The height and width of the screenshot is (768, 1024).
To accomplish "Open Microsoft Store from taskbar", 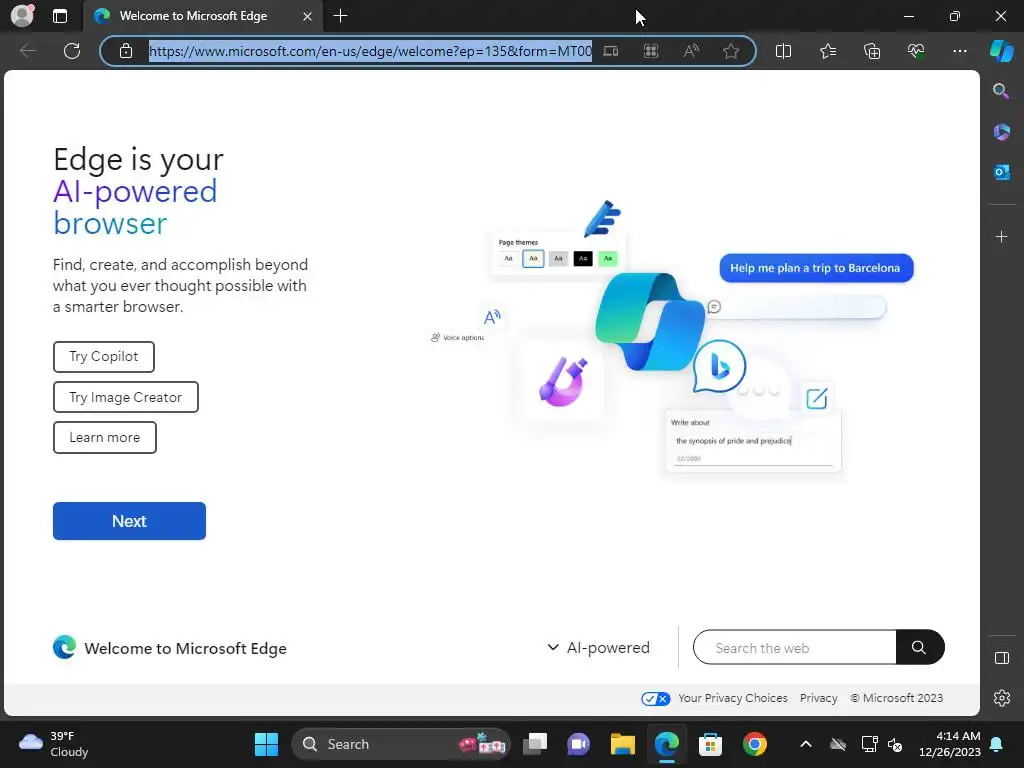I will 710,744.
